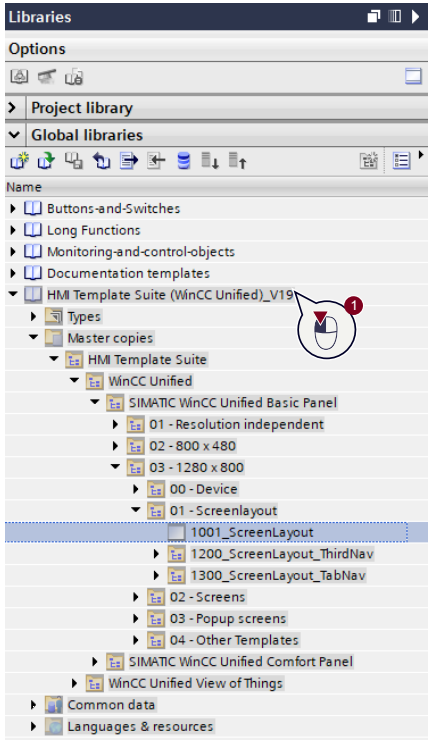This screenshot has width=430, height=743.
Task: Click the Languages & resources globe icon
Action: [x=54, y=726]
